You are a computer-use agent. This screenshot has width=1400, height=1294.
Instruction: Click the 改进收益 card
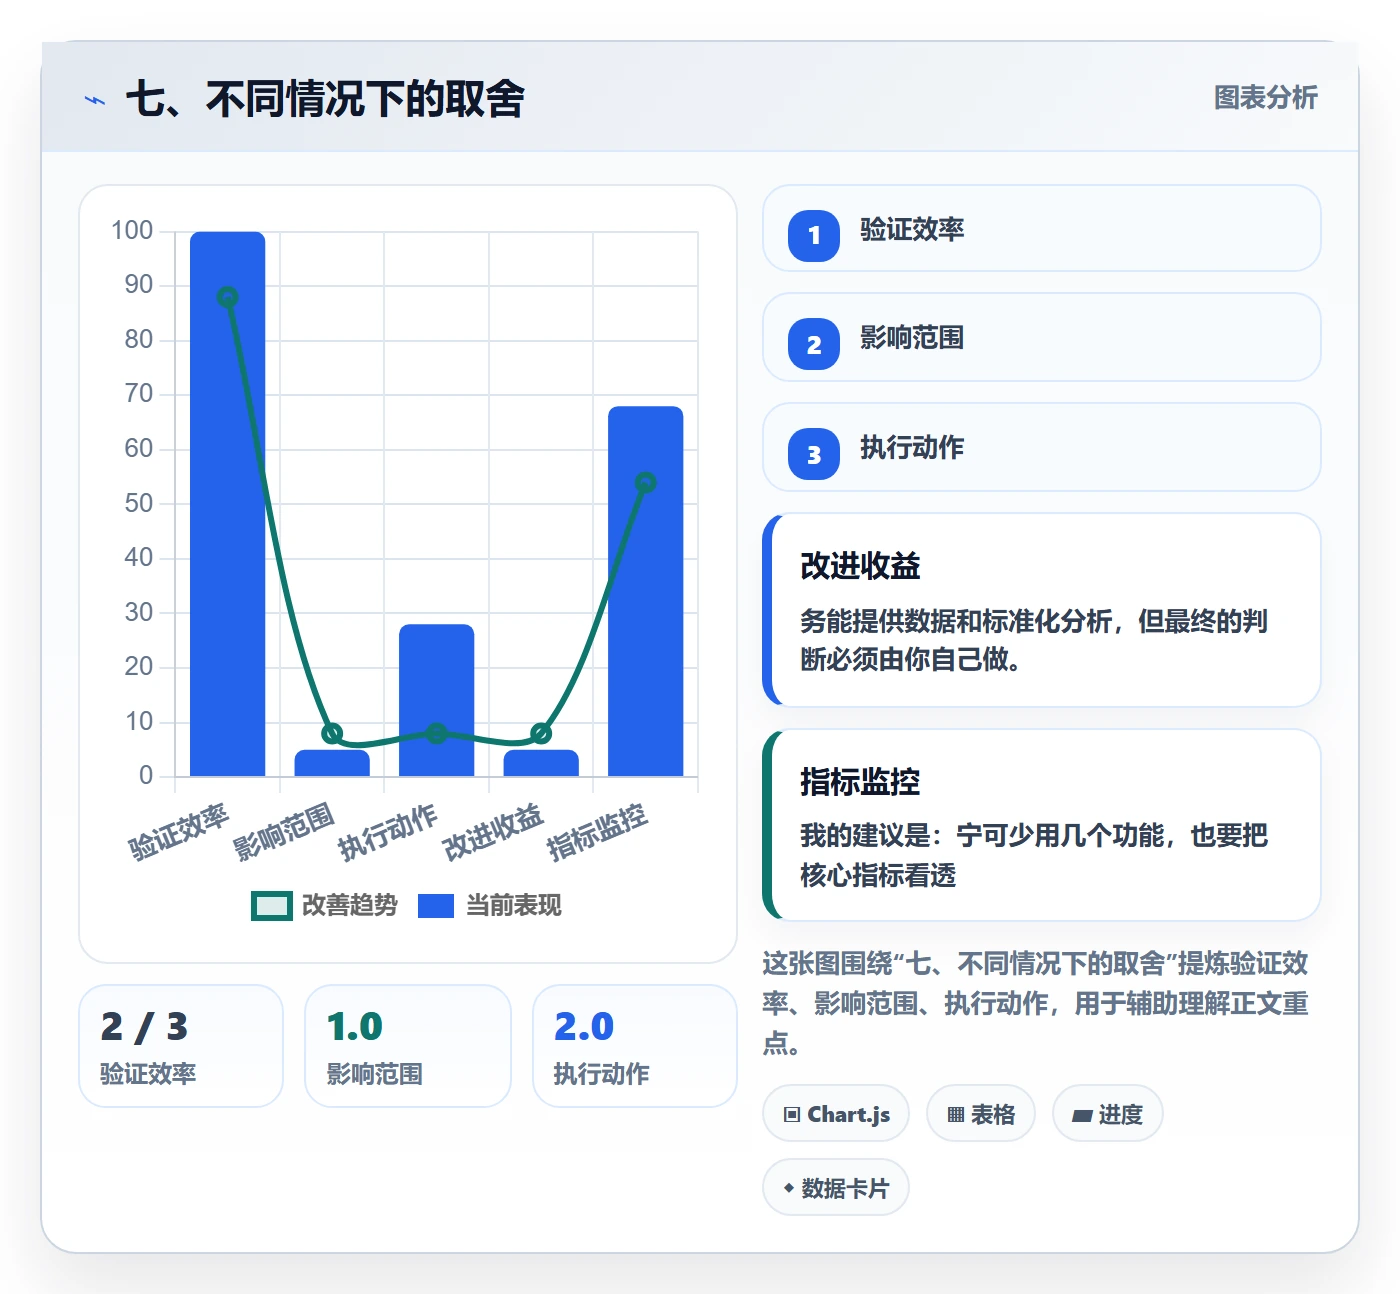(x=1042, y=610)
